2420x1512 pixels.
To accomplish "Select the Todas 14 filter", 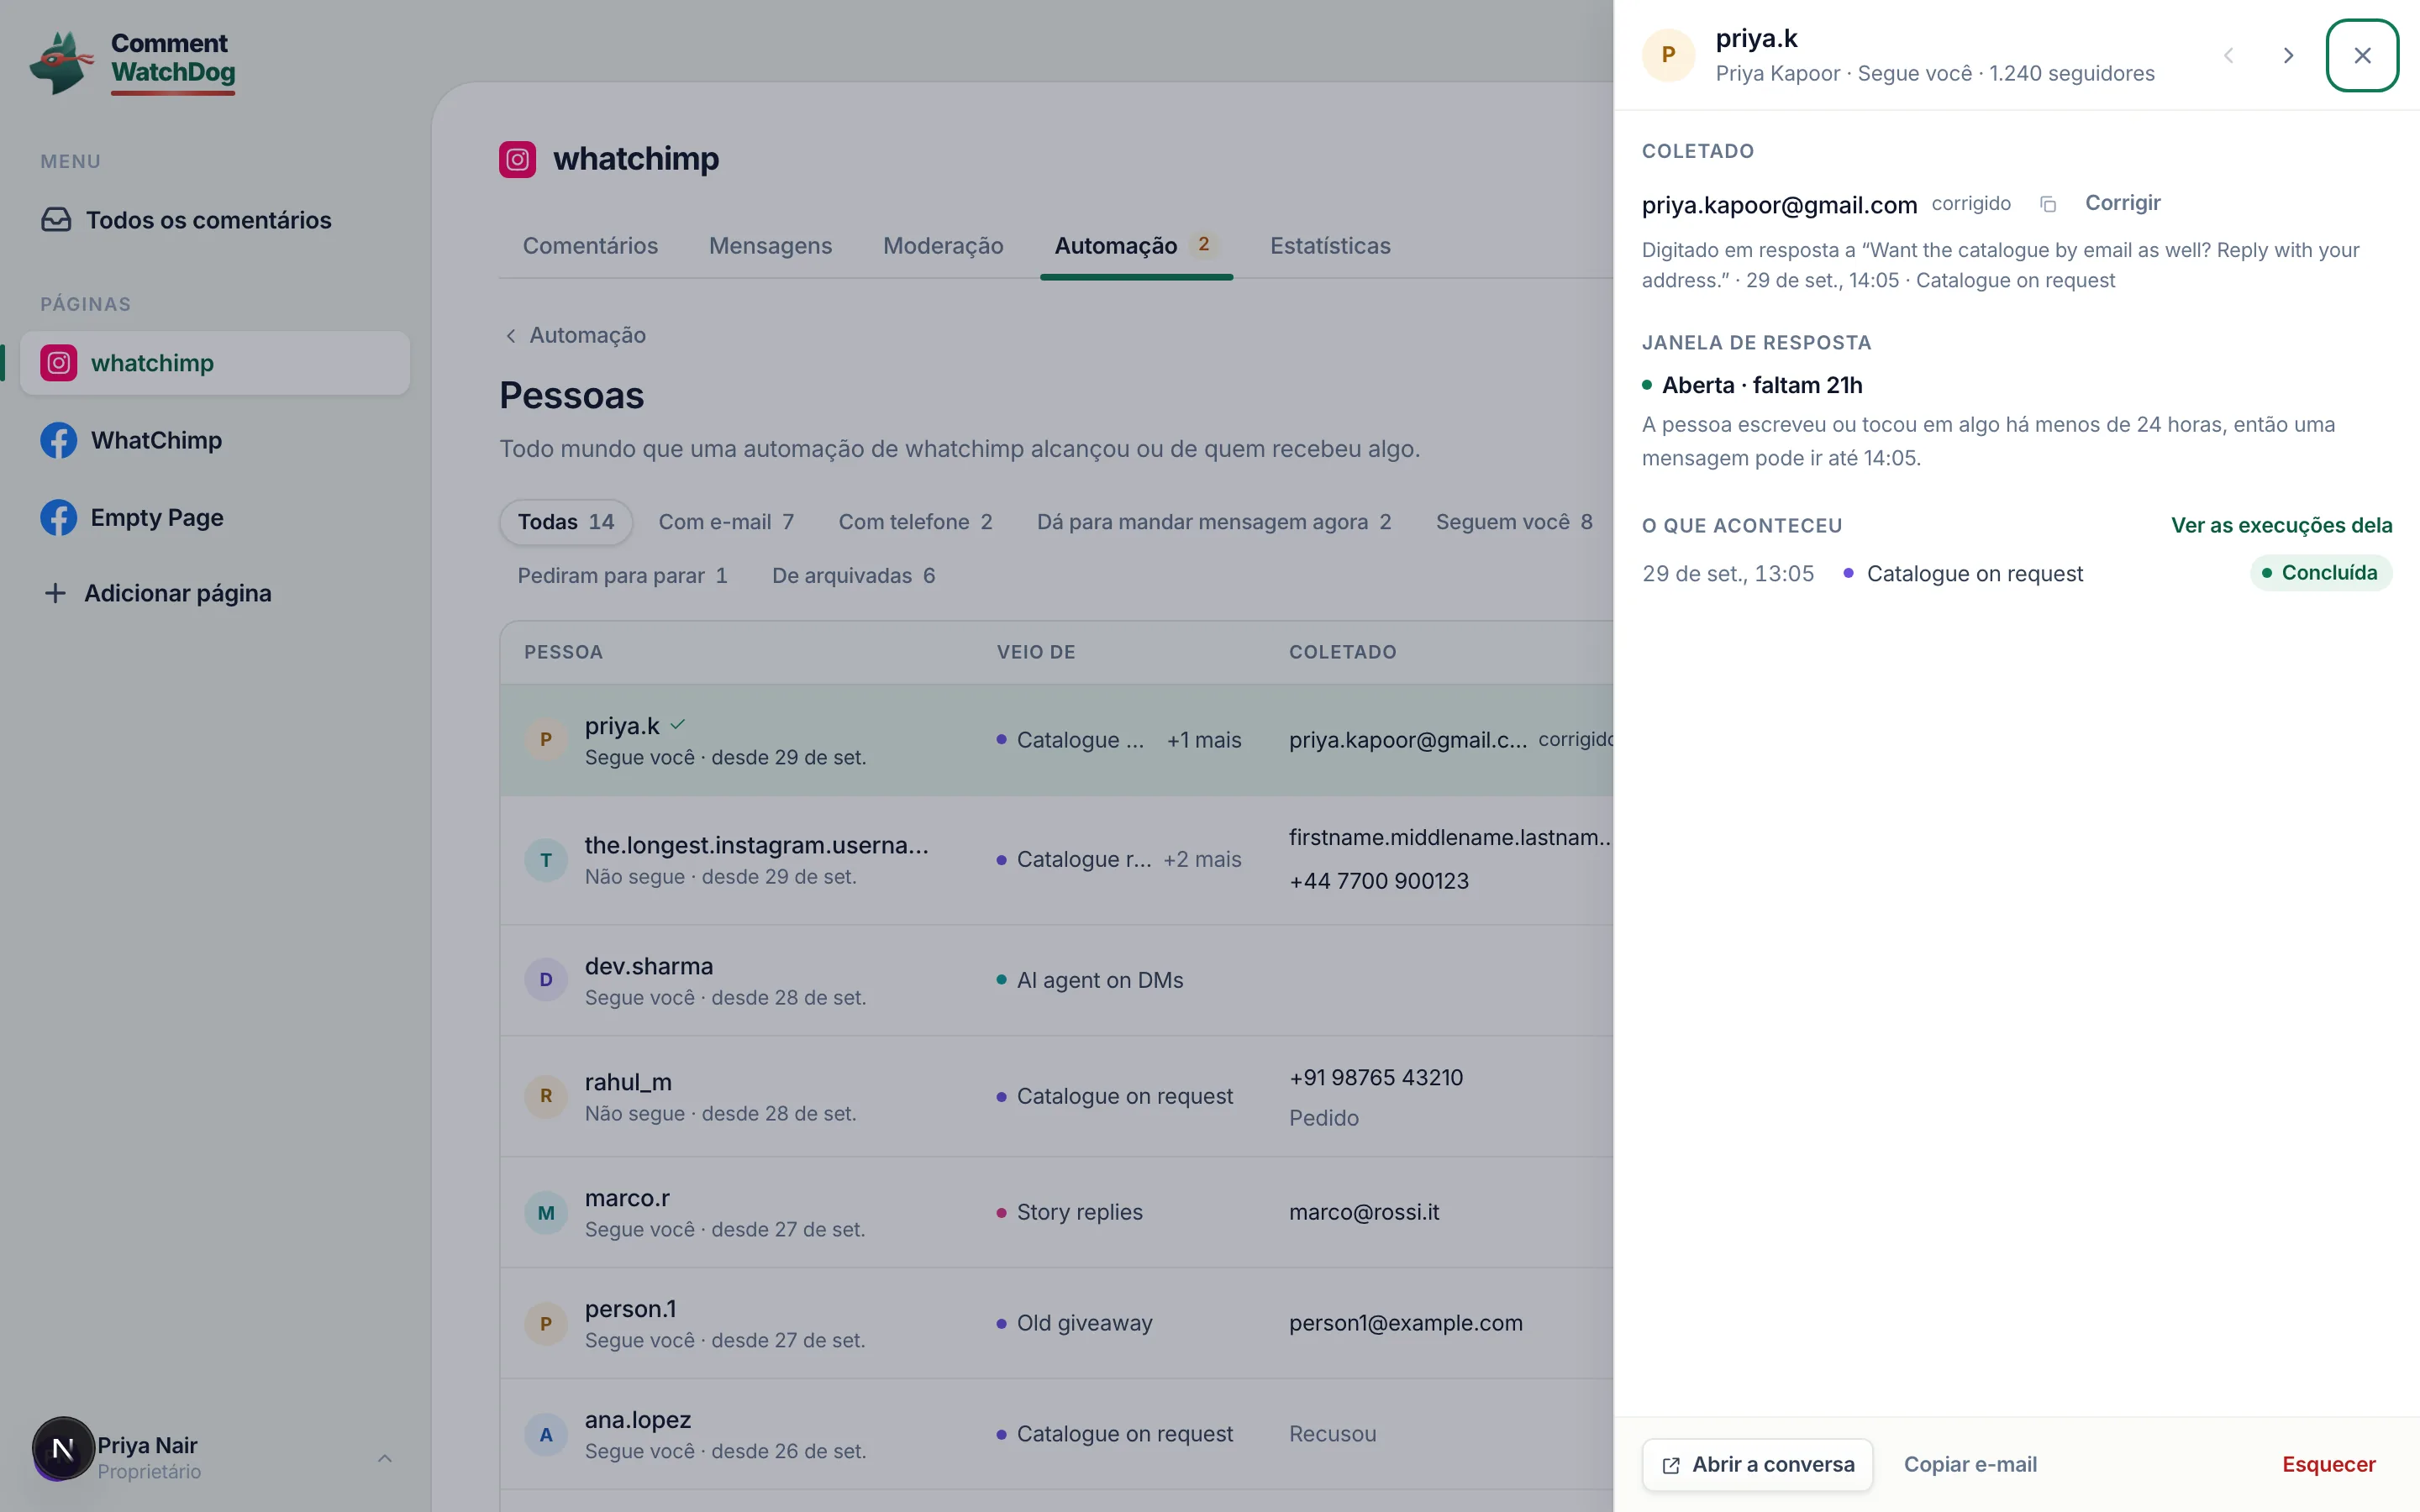I will tap(566, 522).
